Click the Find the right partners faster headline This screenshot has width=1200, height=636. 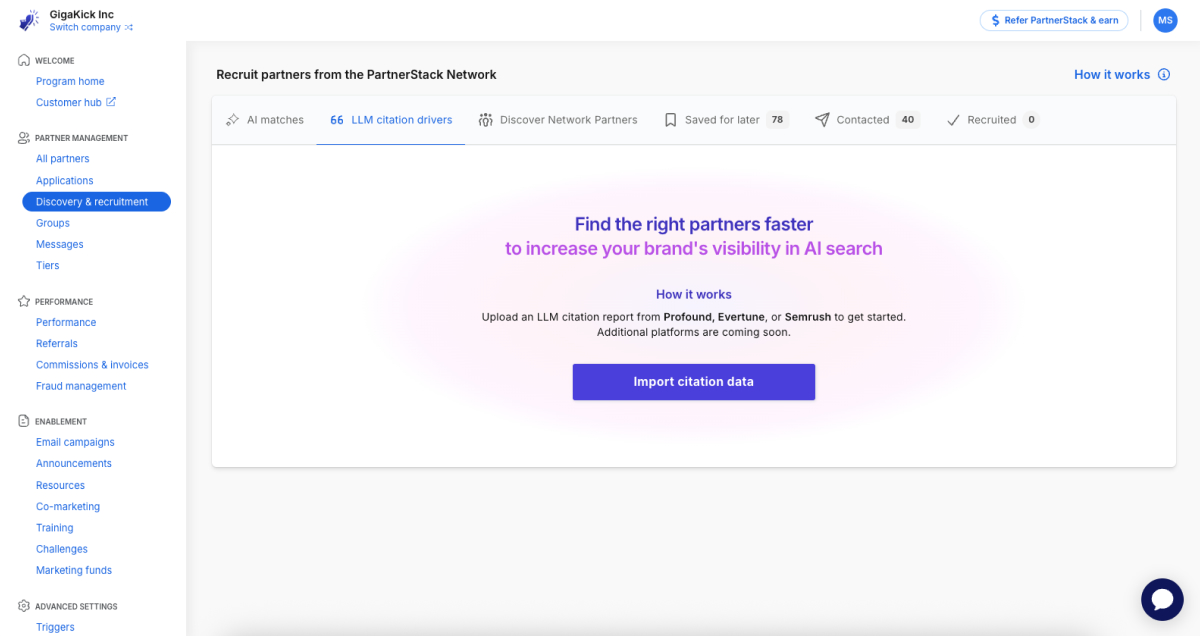pyautogui.click(x=694, y=224)
